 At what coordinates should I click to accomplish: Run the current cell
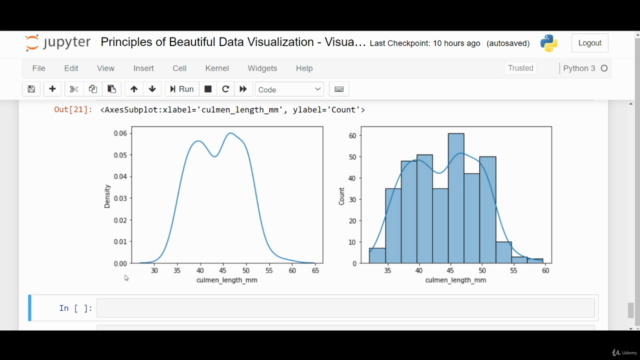(x=182, y=89)
